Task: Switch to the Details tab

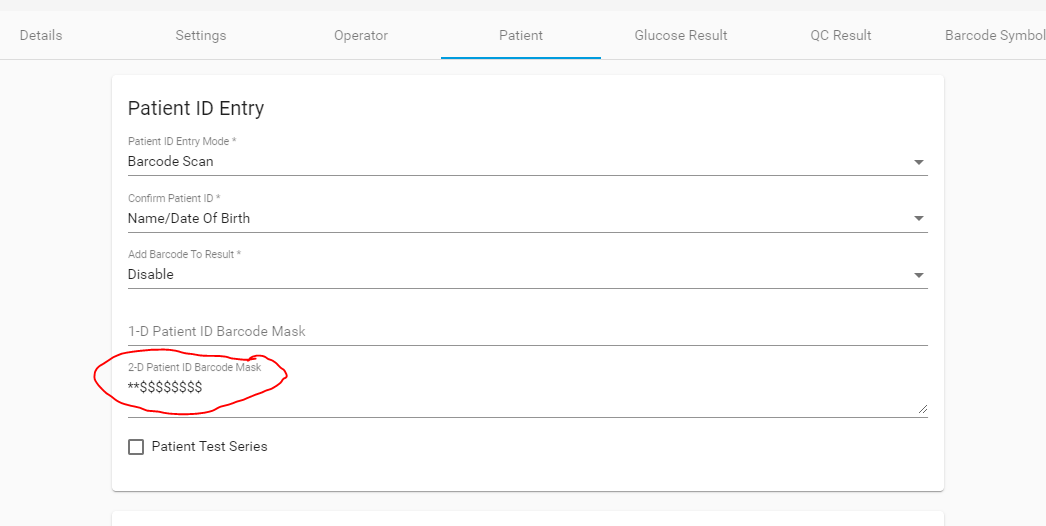Action: [41, 36]
